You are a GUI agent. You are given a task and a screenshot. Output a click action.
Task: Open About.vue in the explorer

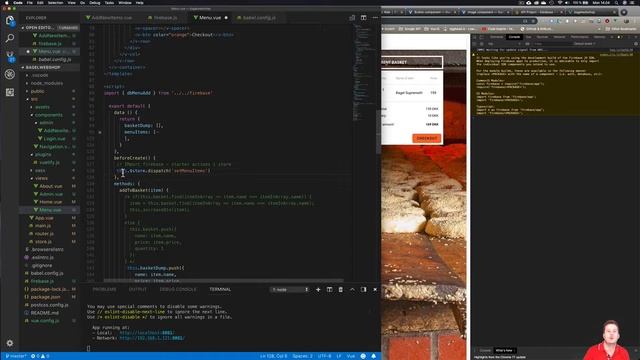[x=51, y=186]
